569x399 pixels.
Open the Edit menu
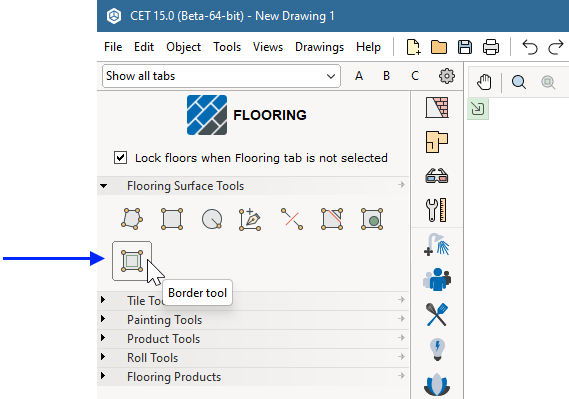coord(144,47)
